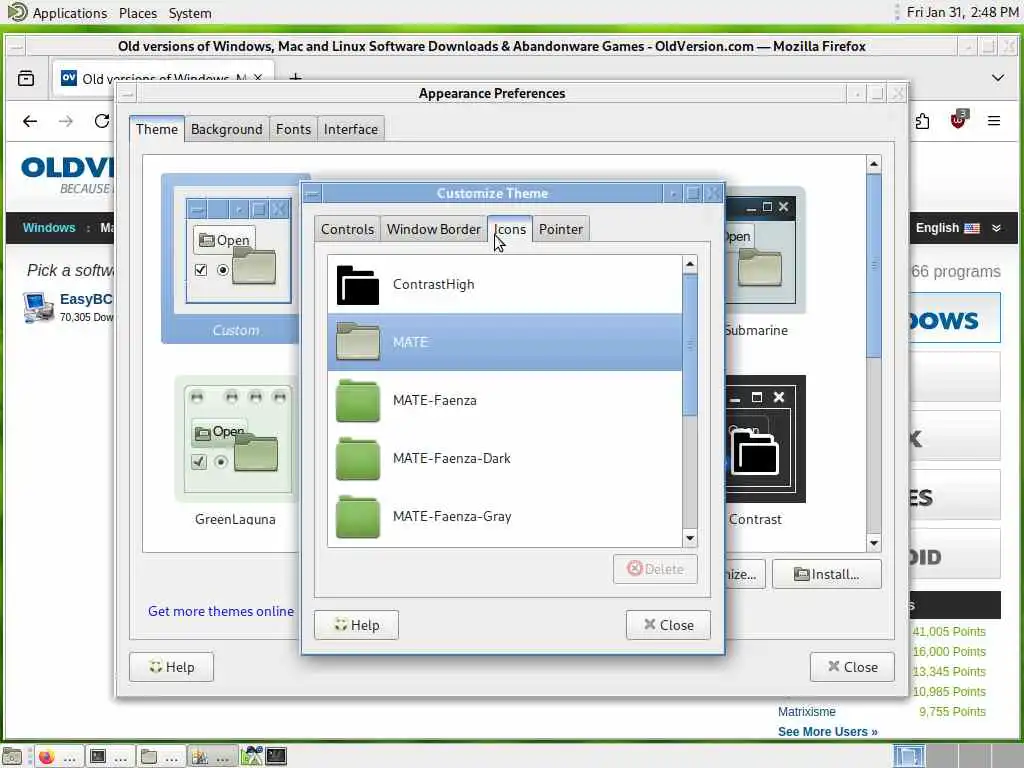This screenshot has height=768, width=1024.
Task: Click the MATE-Faenza-Dark list row text
Action: (451, 458)
